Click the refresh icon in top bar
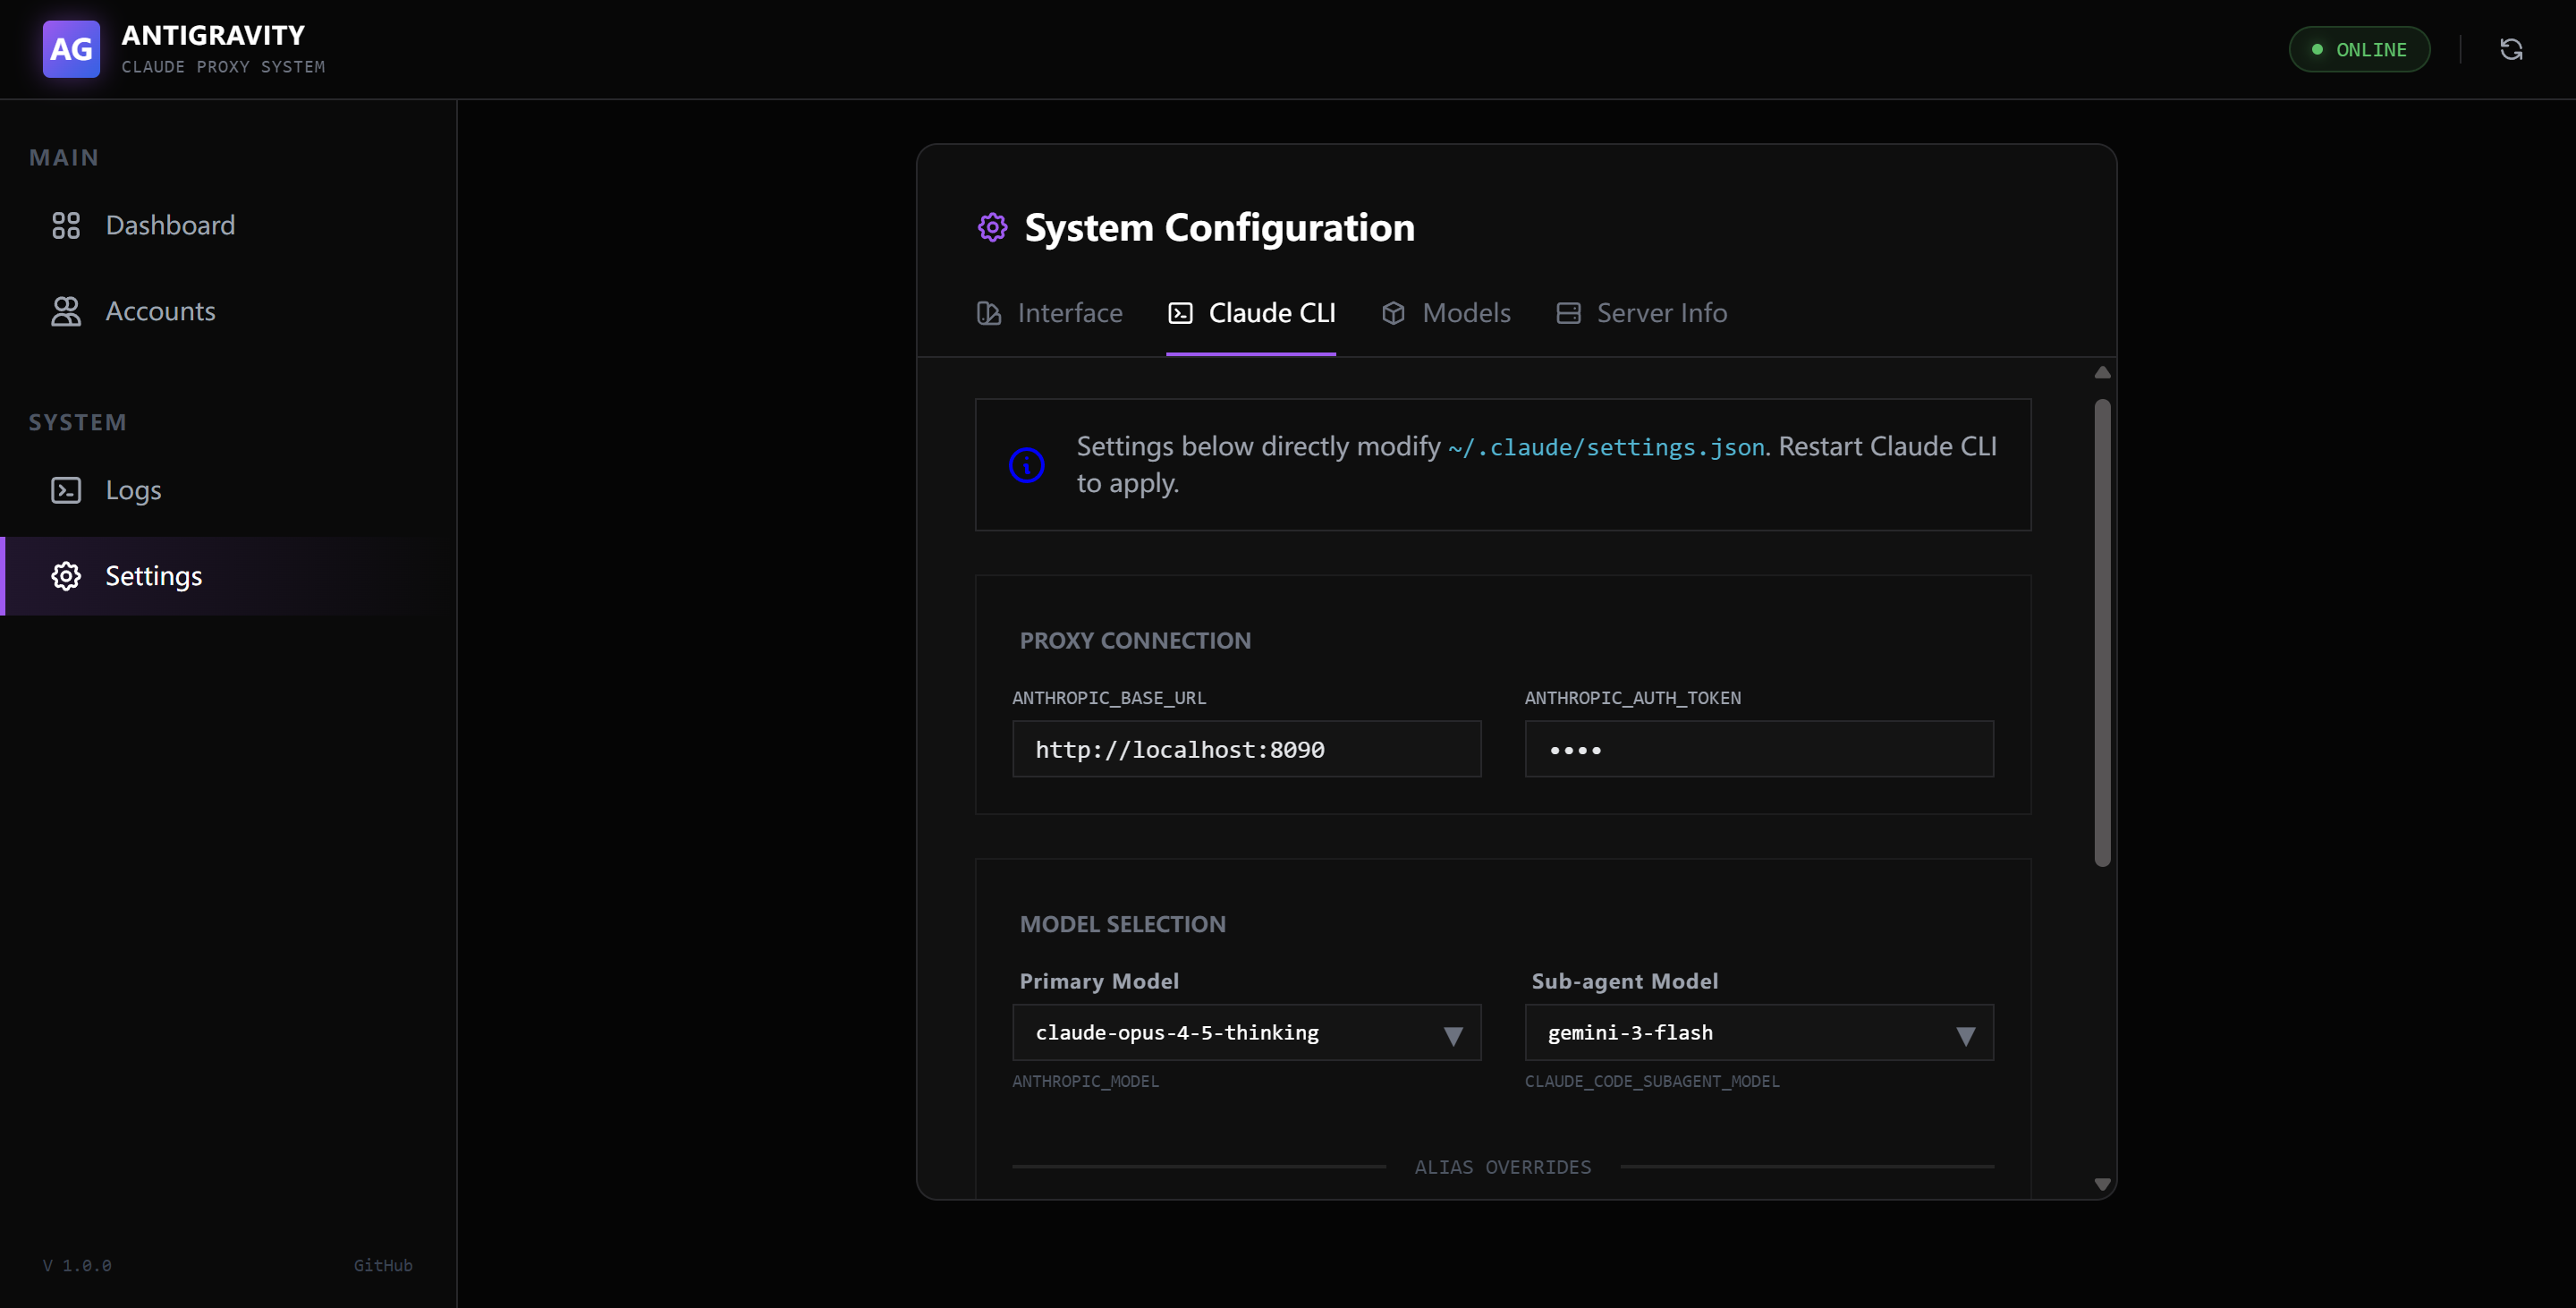Screen dimensions: 2576x1308 (2511, 49)
